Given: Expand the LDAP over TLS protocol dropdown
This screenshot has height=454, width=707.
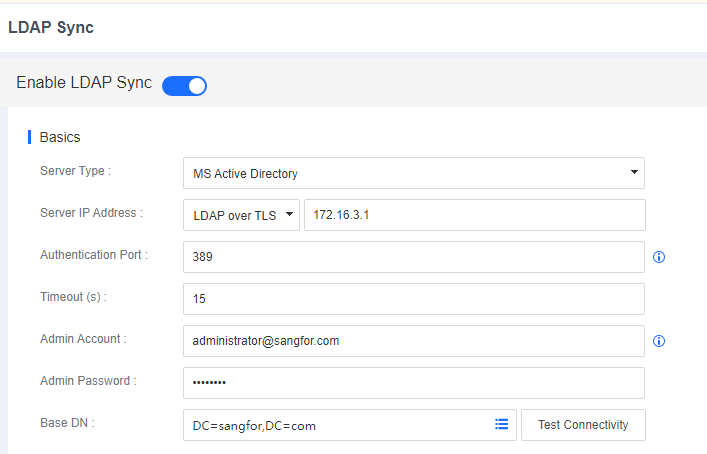Looking at the screenshot, I should coord(241,215).
